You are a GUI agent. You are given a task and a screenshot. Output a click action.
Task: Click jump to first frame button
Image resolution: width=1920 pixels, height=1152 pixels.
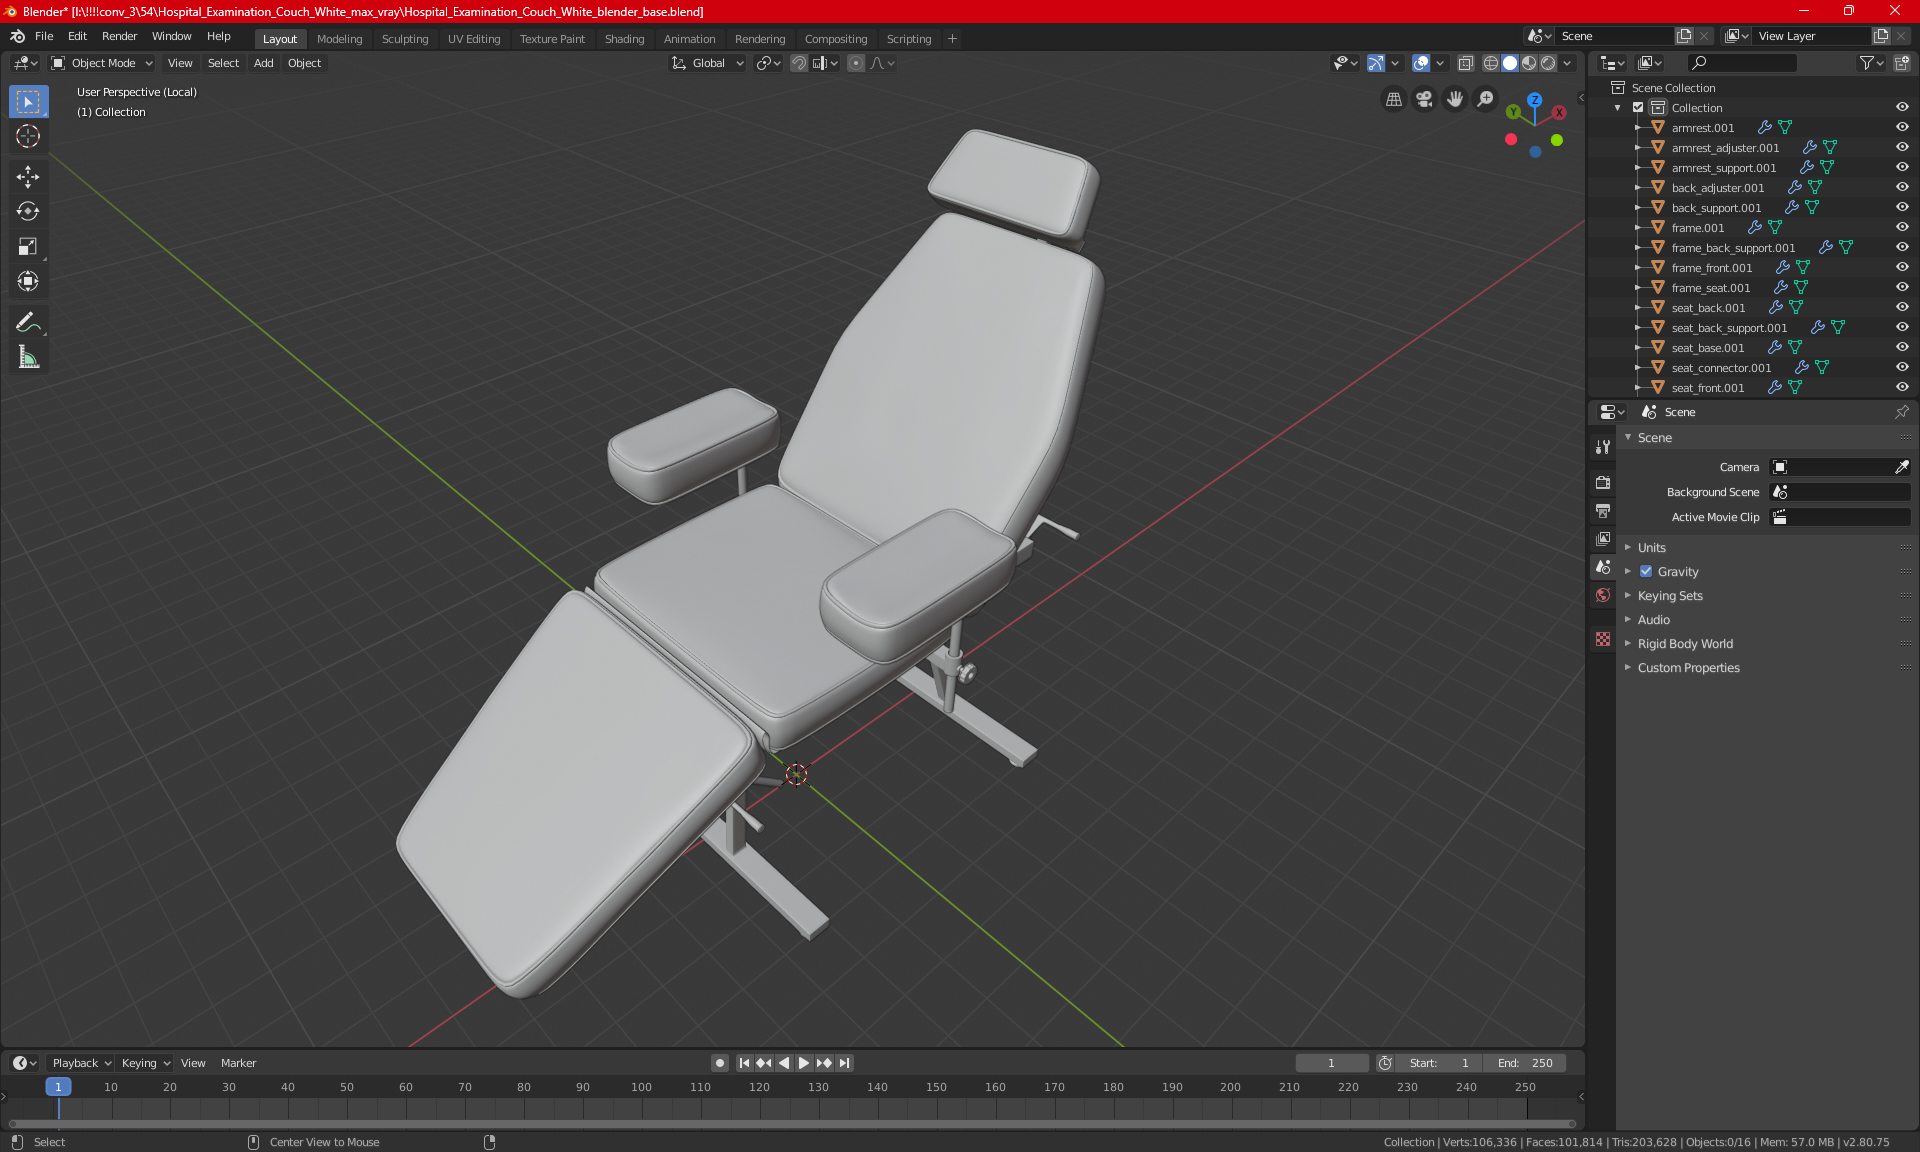[744, 1063]
